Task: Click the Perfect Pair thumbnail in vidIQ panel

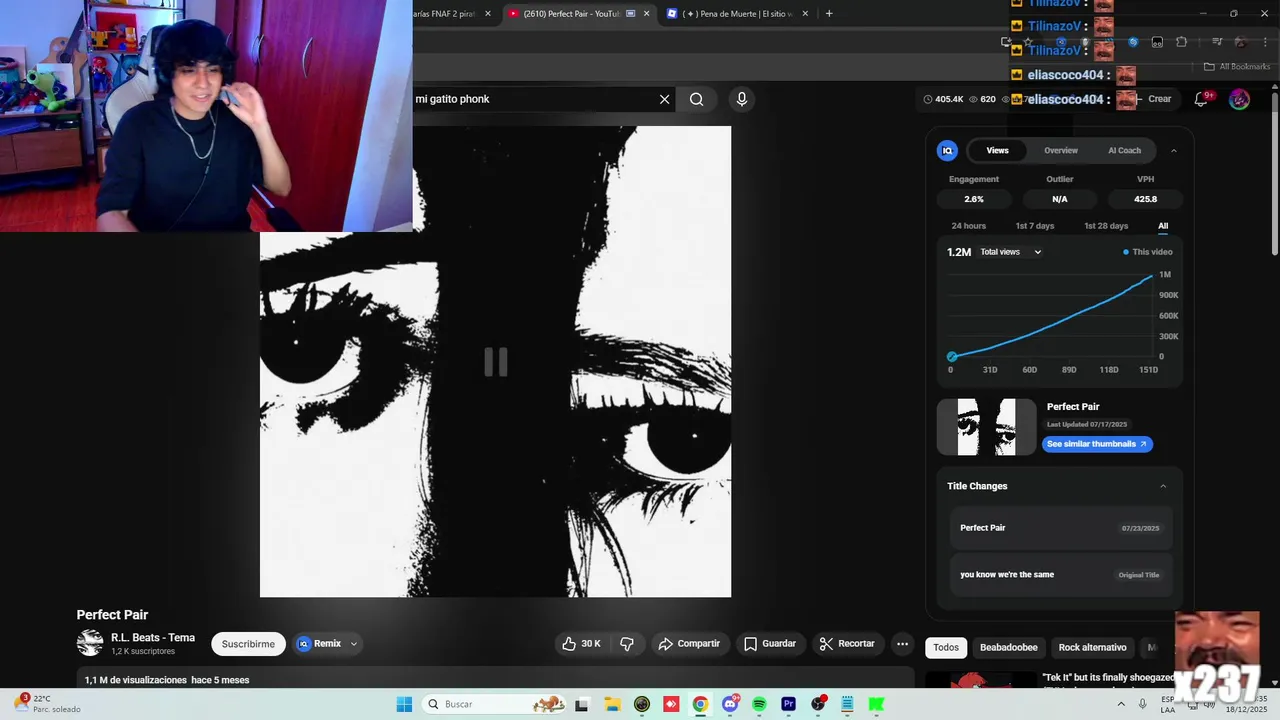Action: [986, 427]
